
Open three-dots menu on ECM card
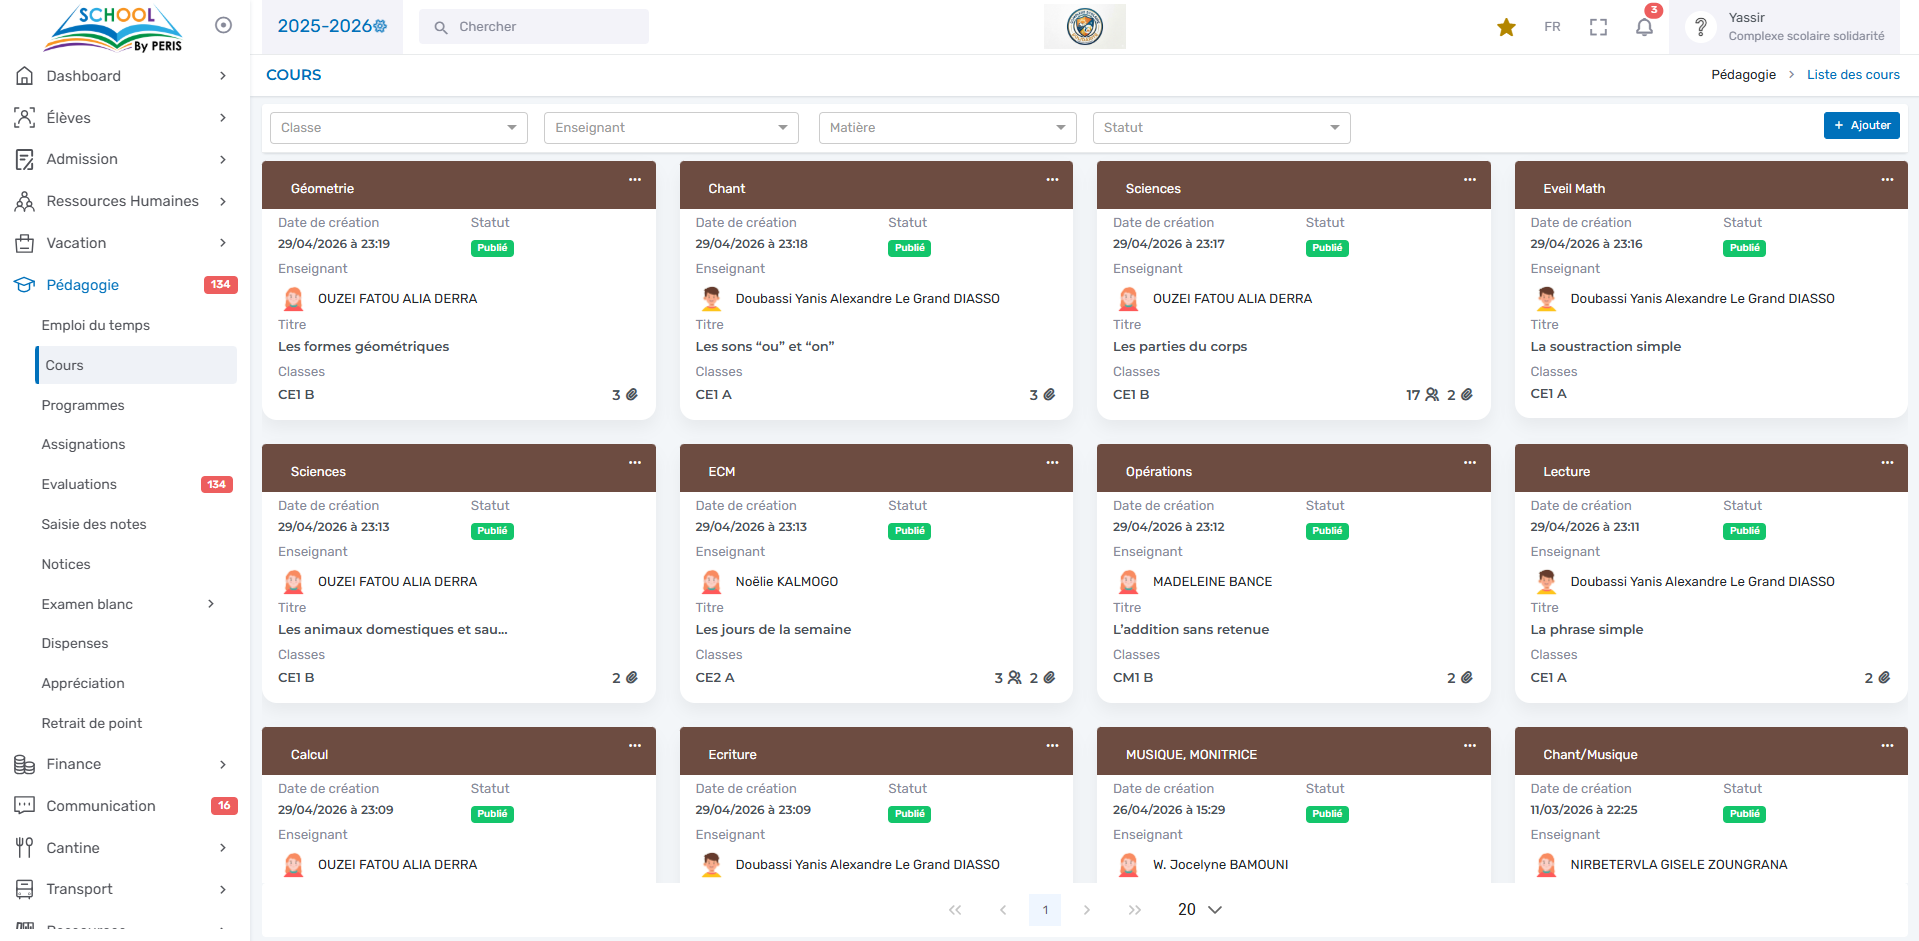1052,463
